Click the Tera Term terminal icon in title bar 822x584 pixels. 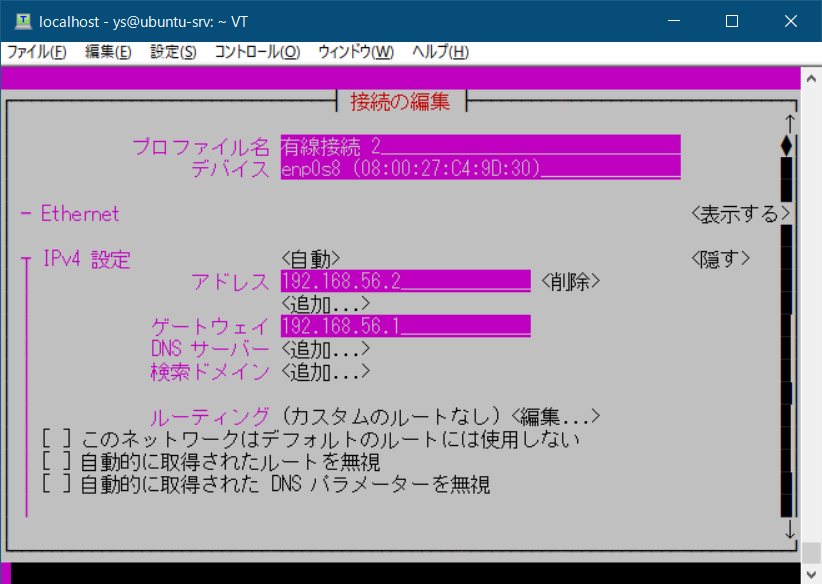point(21,21)
